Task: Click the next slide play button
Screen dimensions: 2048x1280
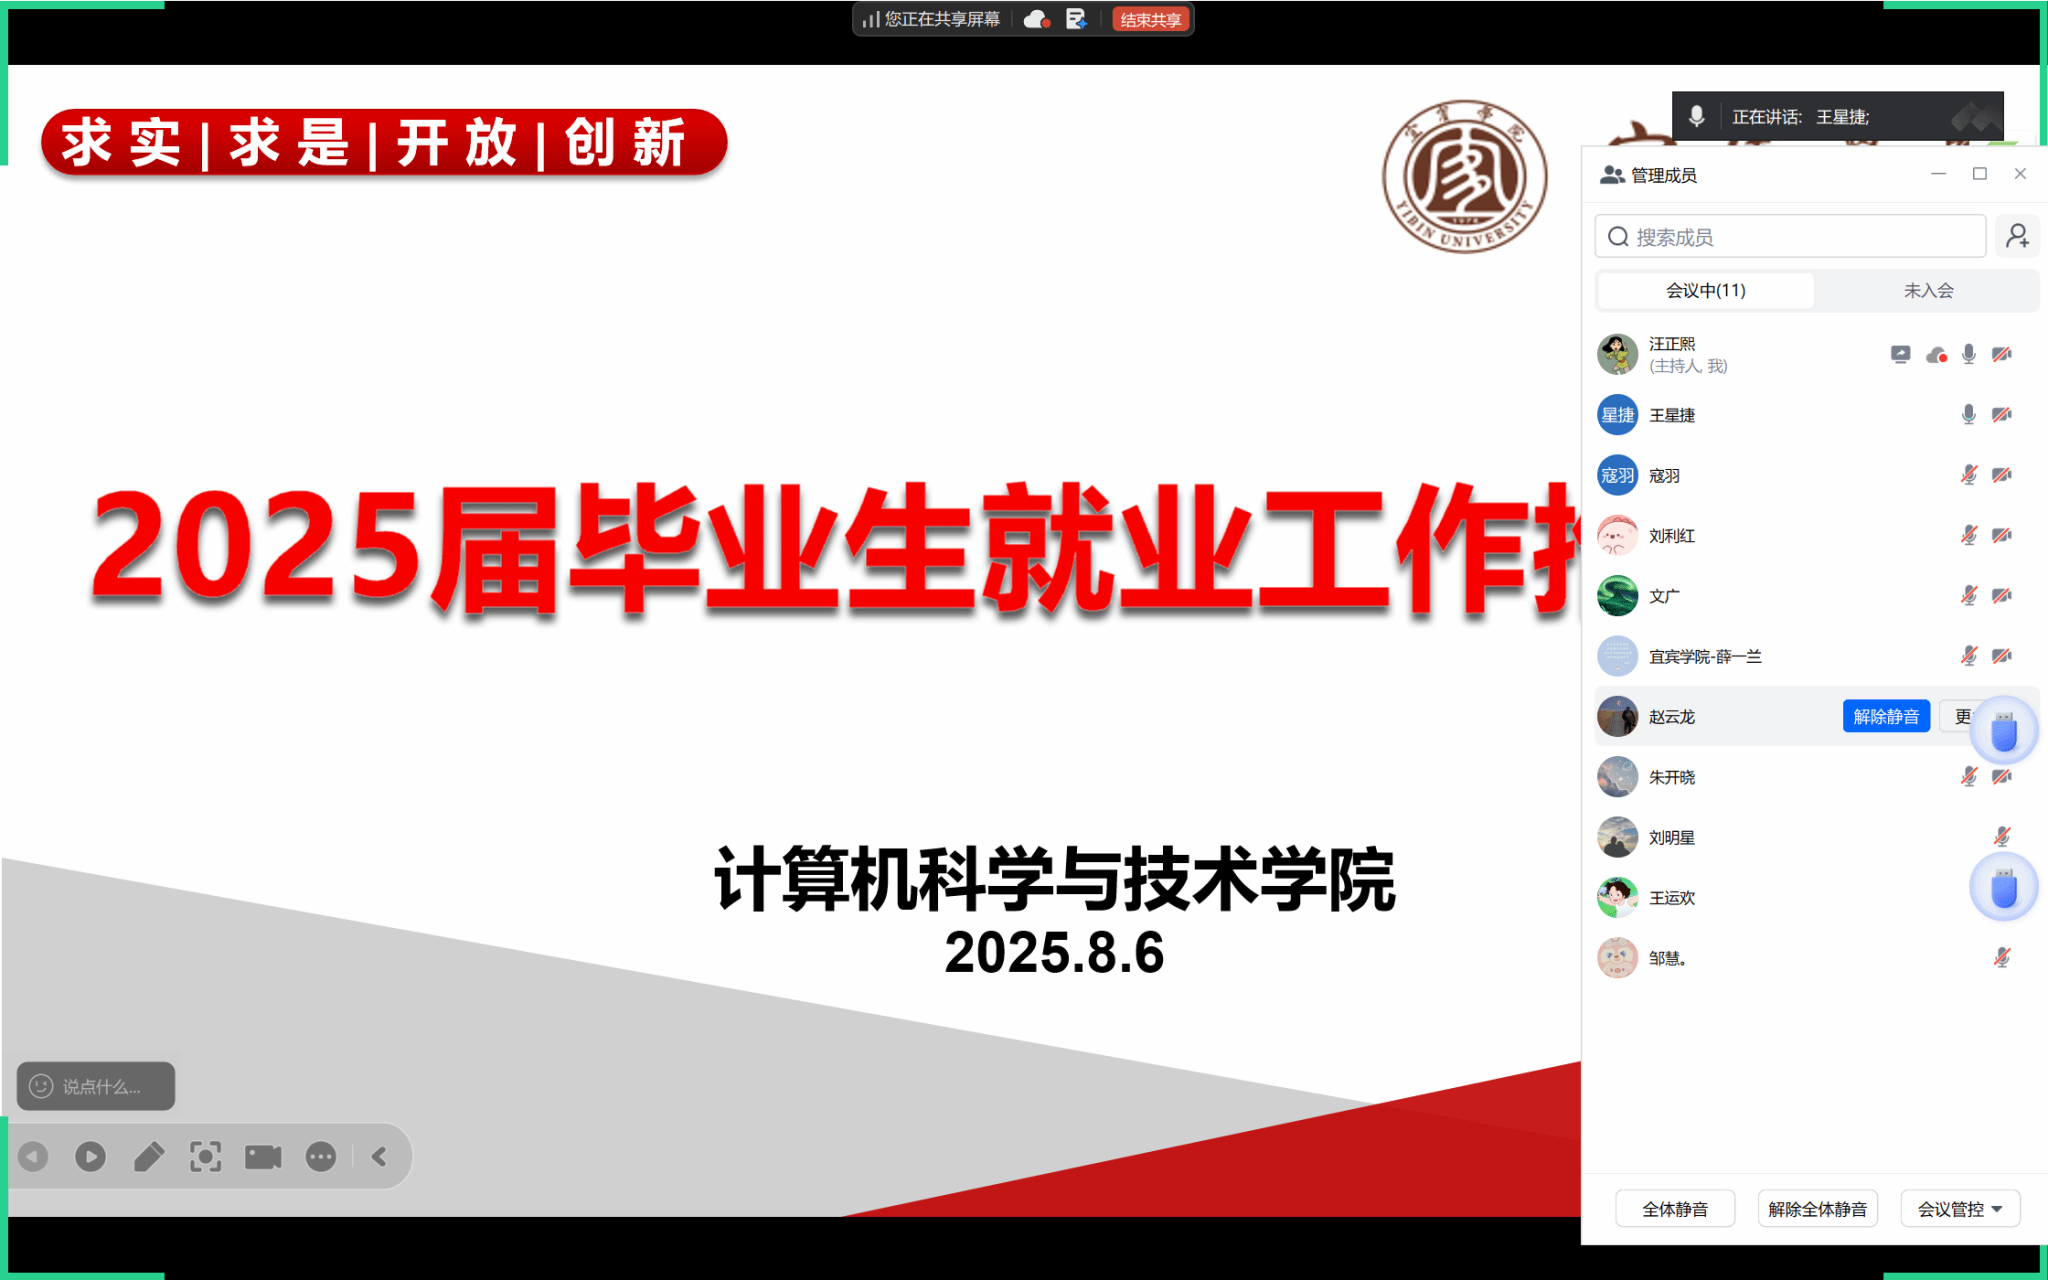Action: tap(90, 1157)
